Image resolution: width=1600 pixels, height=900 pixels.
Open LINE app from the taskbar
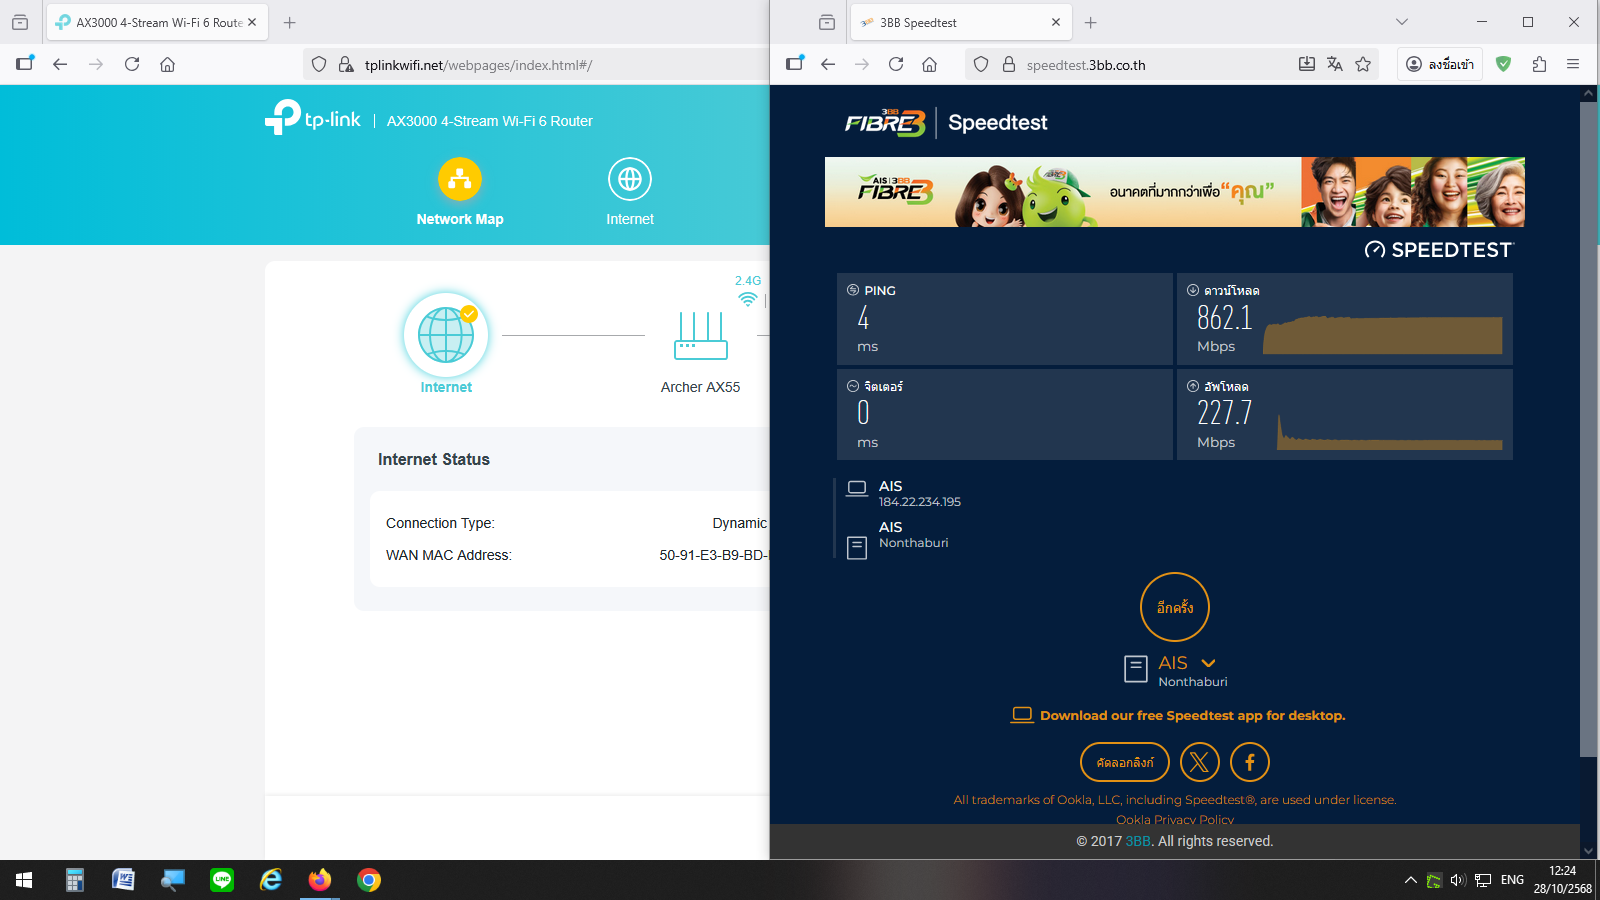(222, 880)
